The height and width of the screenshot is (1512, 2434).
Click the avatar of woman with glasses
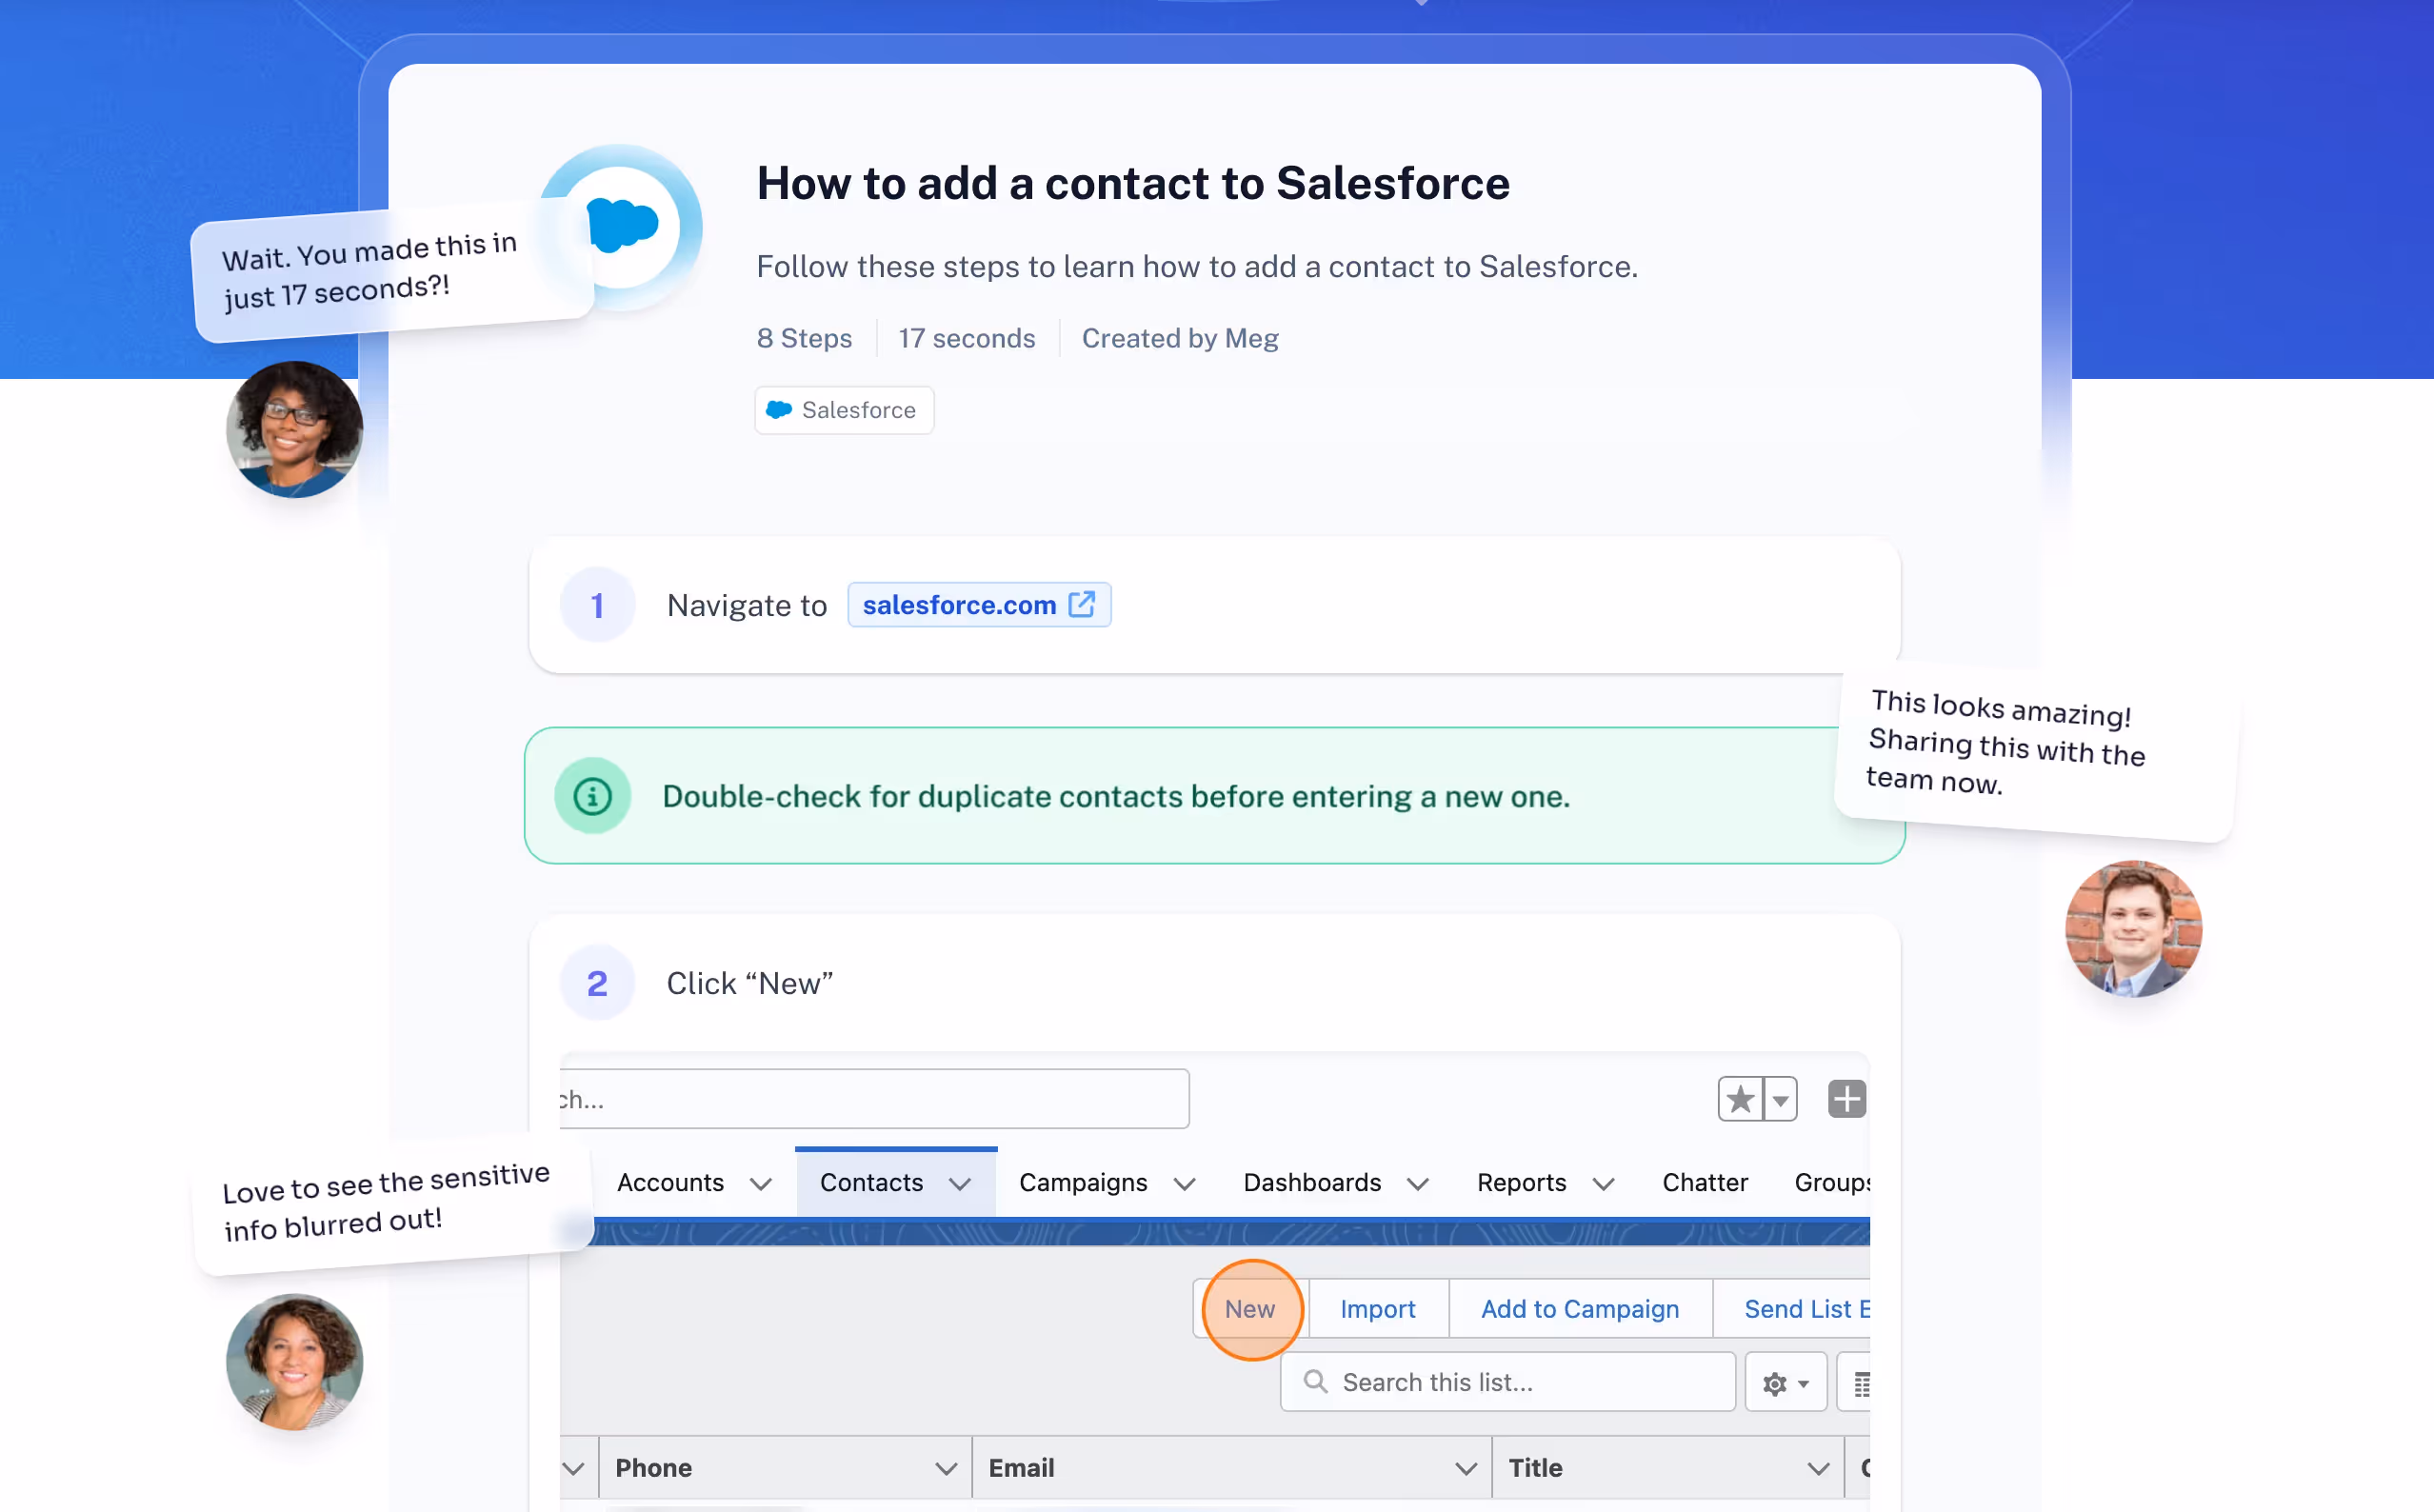[x=295, y=429]
